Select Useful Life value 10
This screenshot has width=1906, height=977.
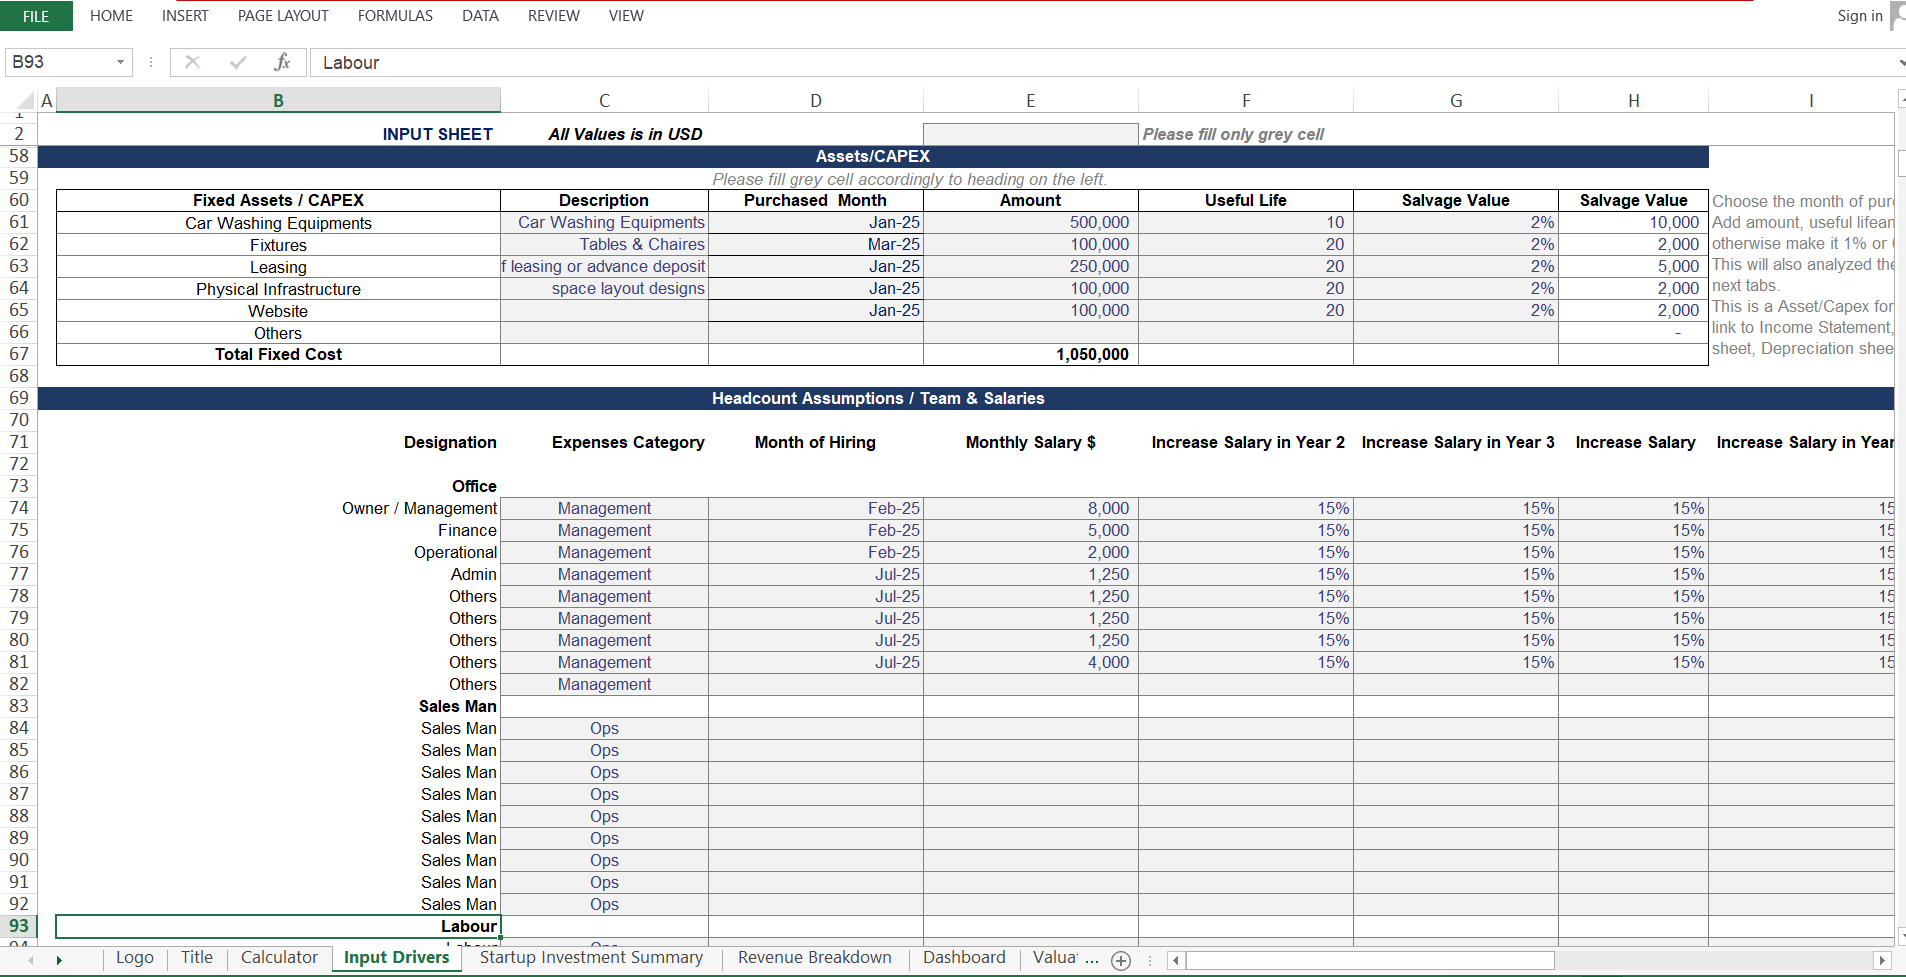pos(1245,222)
